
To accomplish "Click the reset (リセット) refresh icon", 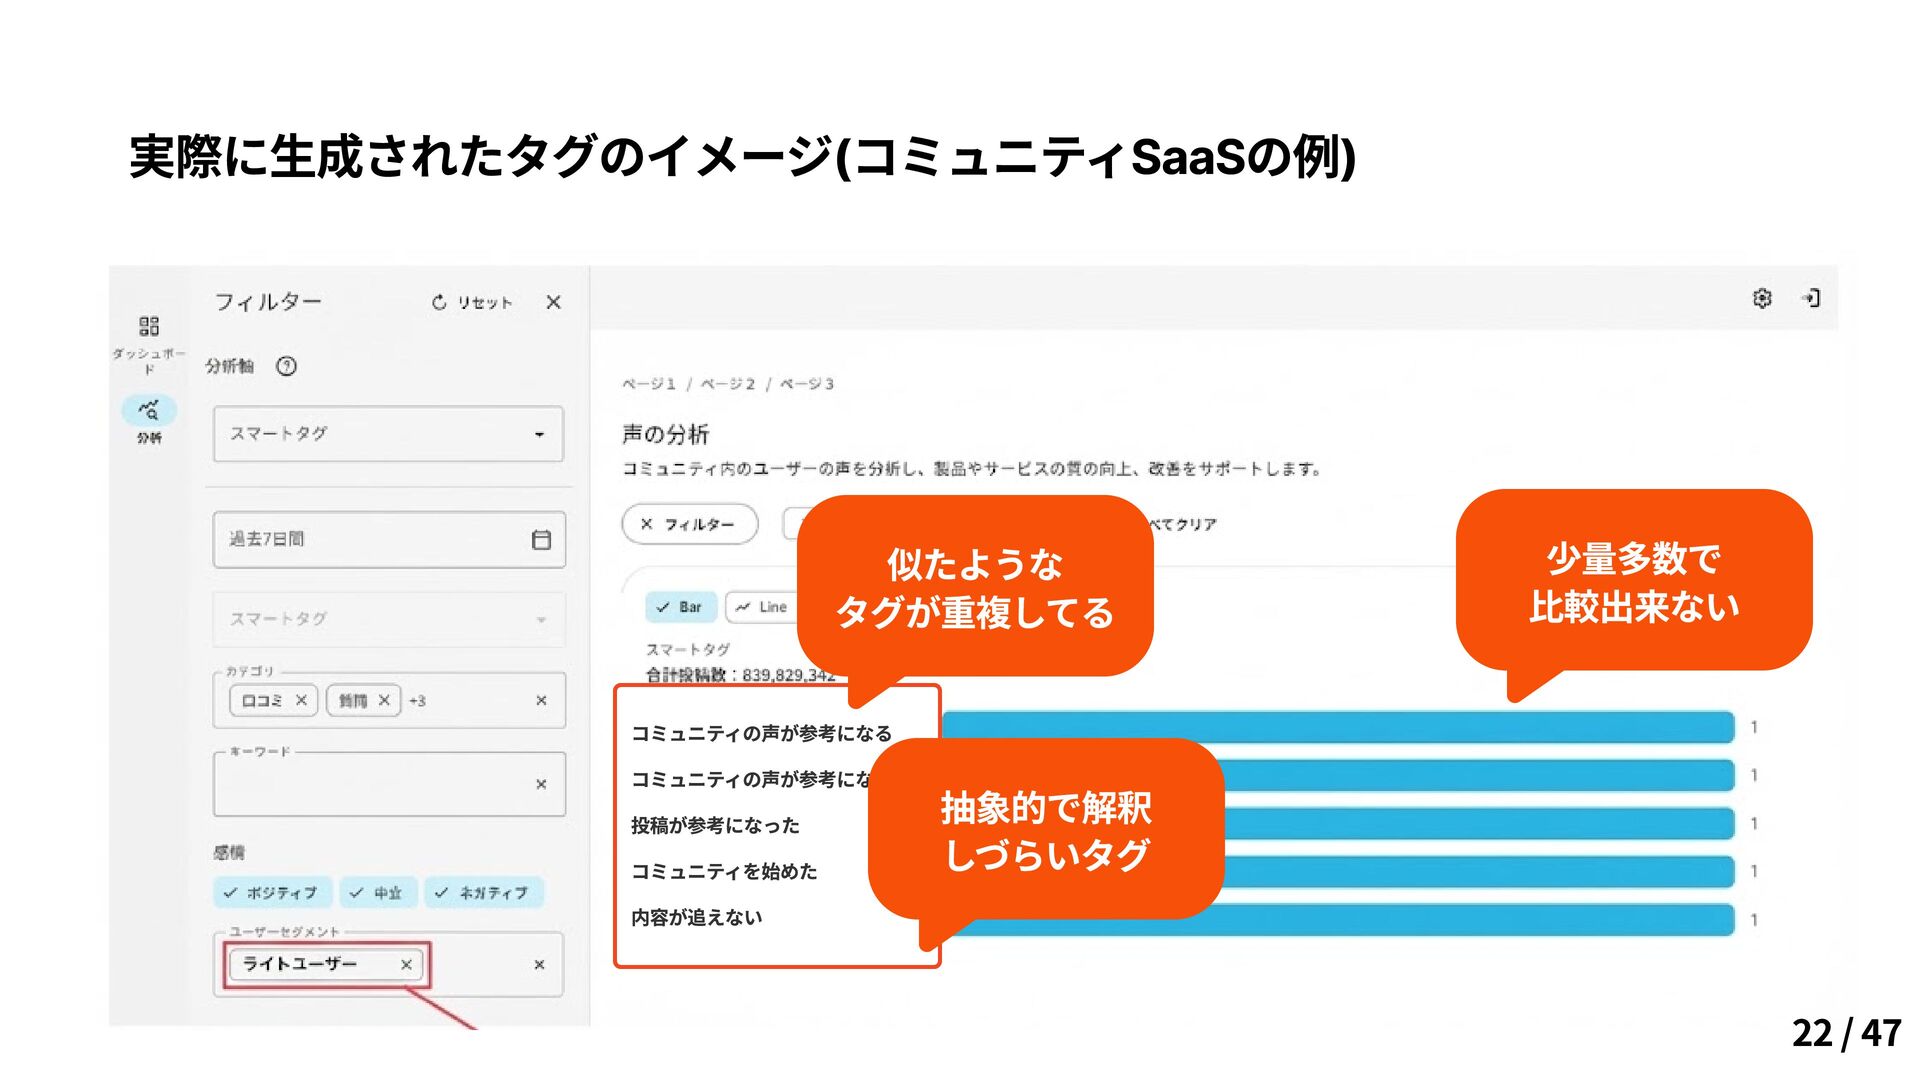I will coord(439,302).
